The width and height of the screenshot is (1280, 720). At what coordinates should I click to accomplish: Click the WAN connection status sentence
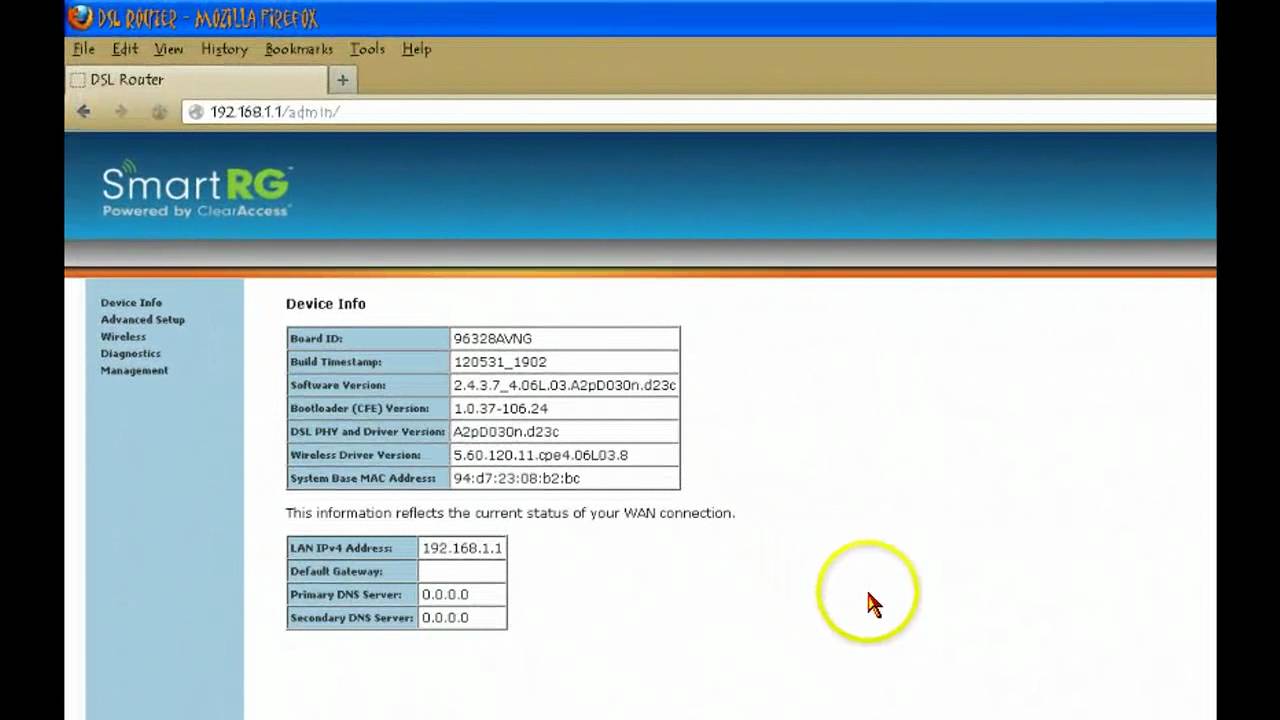pyautogui.click(x=510, y=513)
